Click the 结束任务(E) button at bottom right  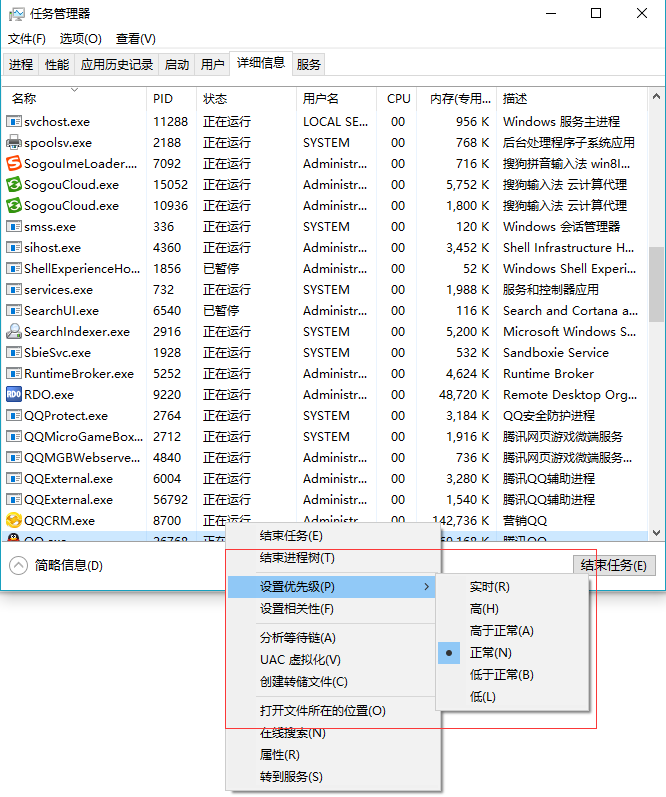pyautogui.click(x=614, y=565)
